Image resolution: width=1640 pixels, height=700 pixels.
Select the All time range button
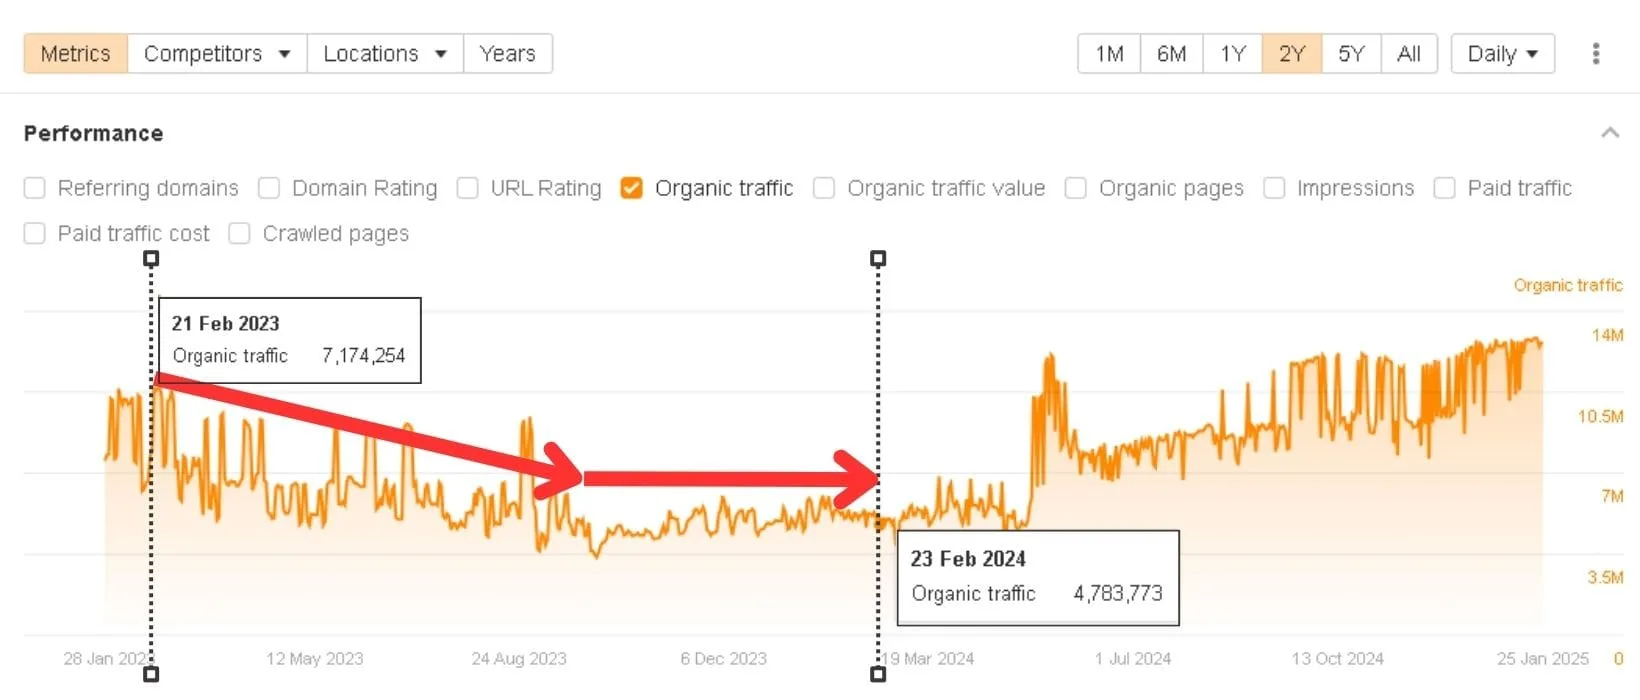coord(1408,54)
